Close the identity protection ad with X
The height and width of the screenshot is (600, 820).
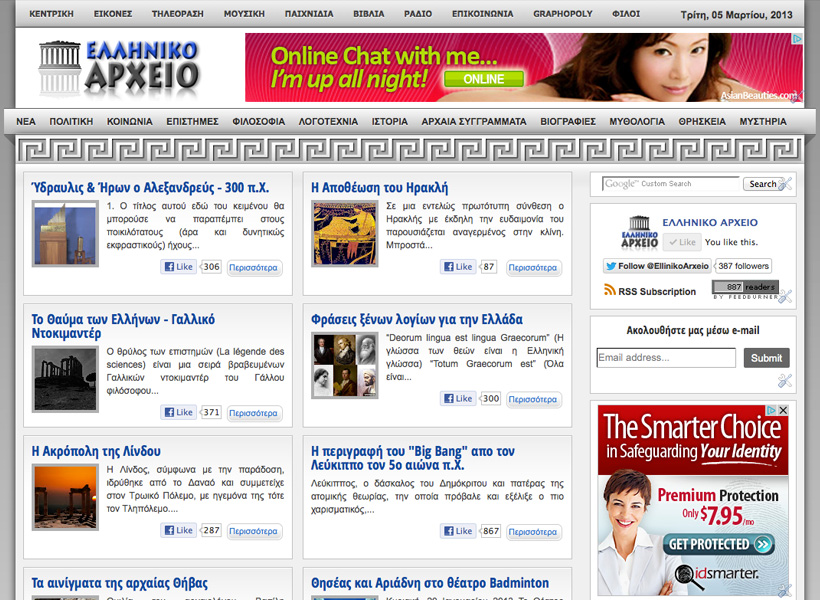tap(783, 411)
